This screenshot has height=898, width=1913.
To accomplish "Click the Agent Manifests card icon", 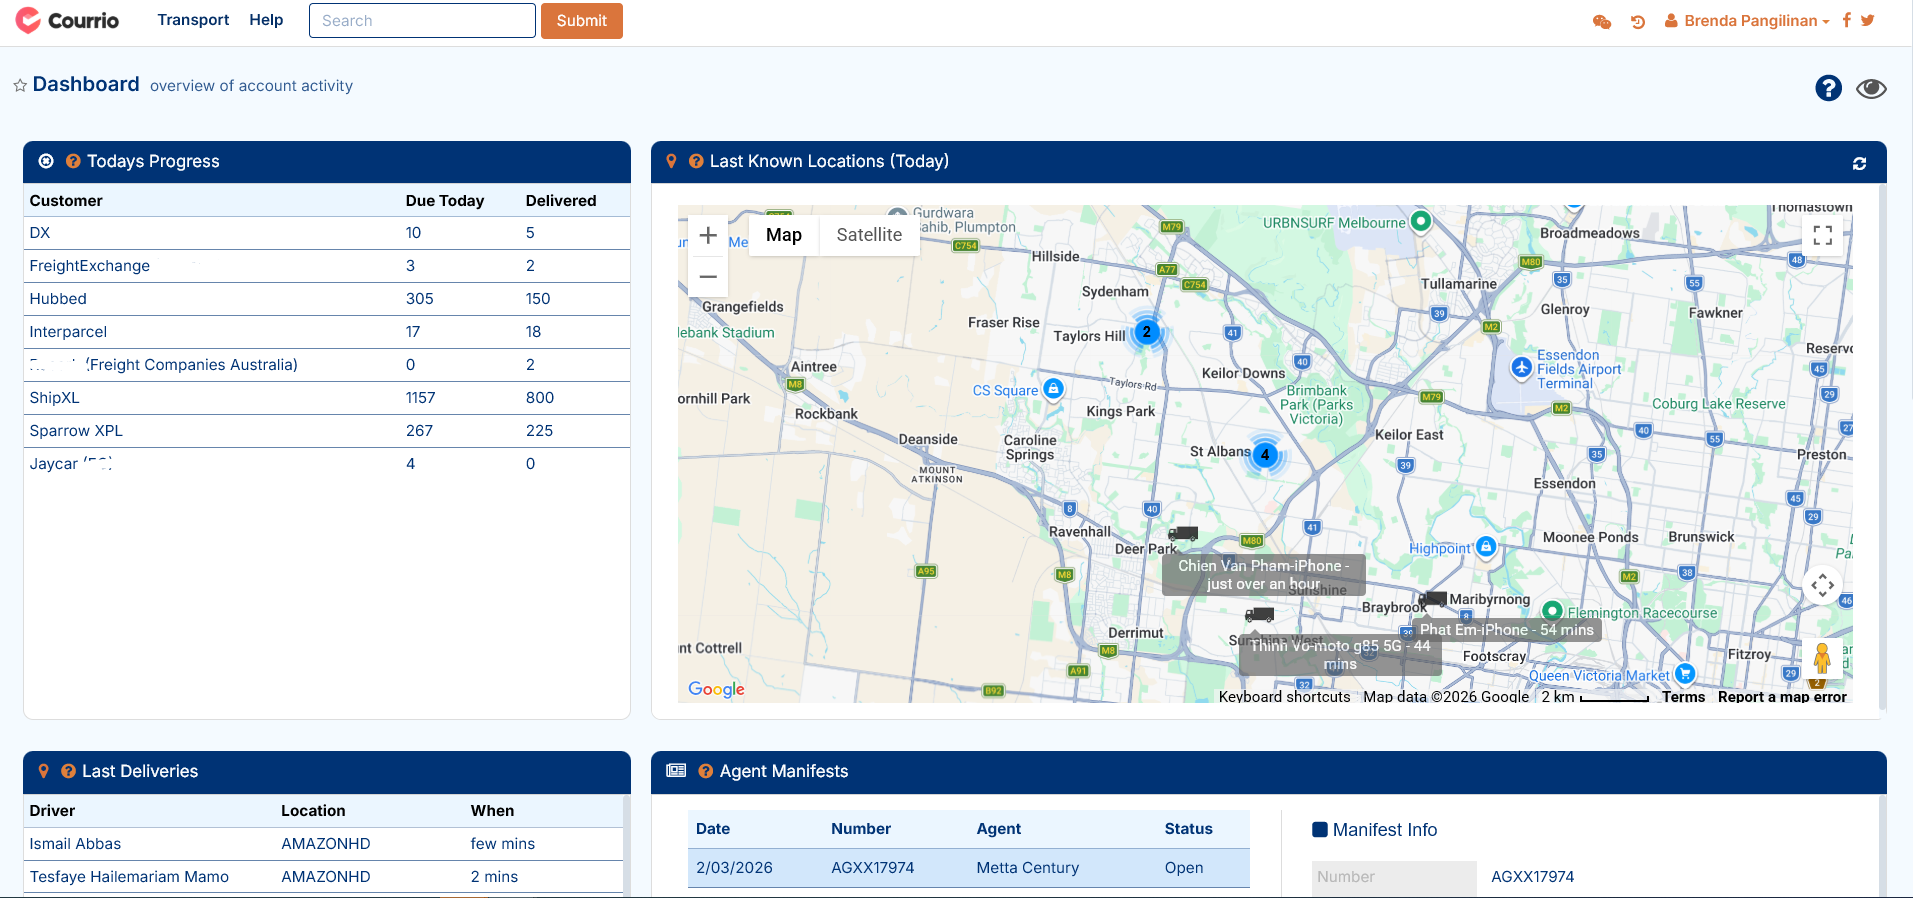I will point(676,771).
